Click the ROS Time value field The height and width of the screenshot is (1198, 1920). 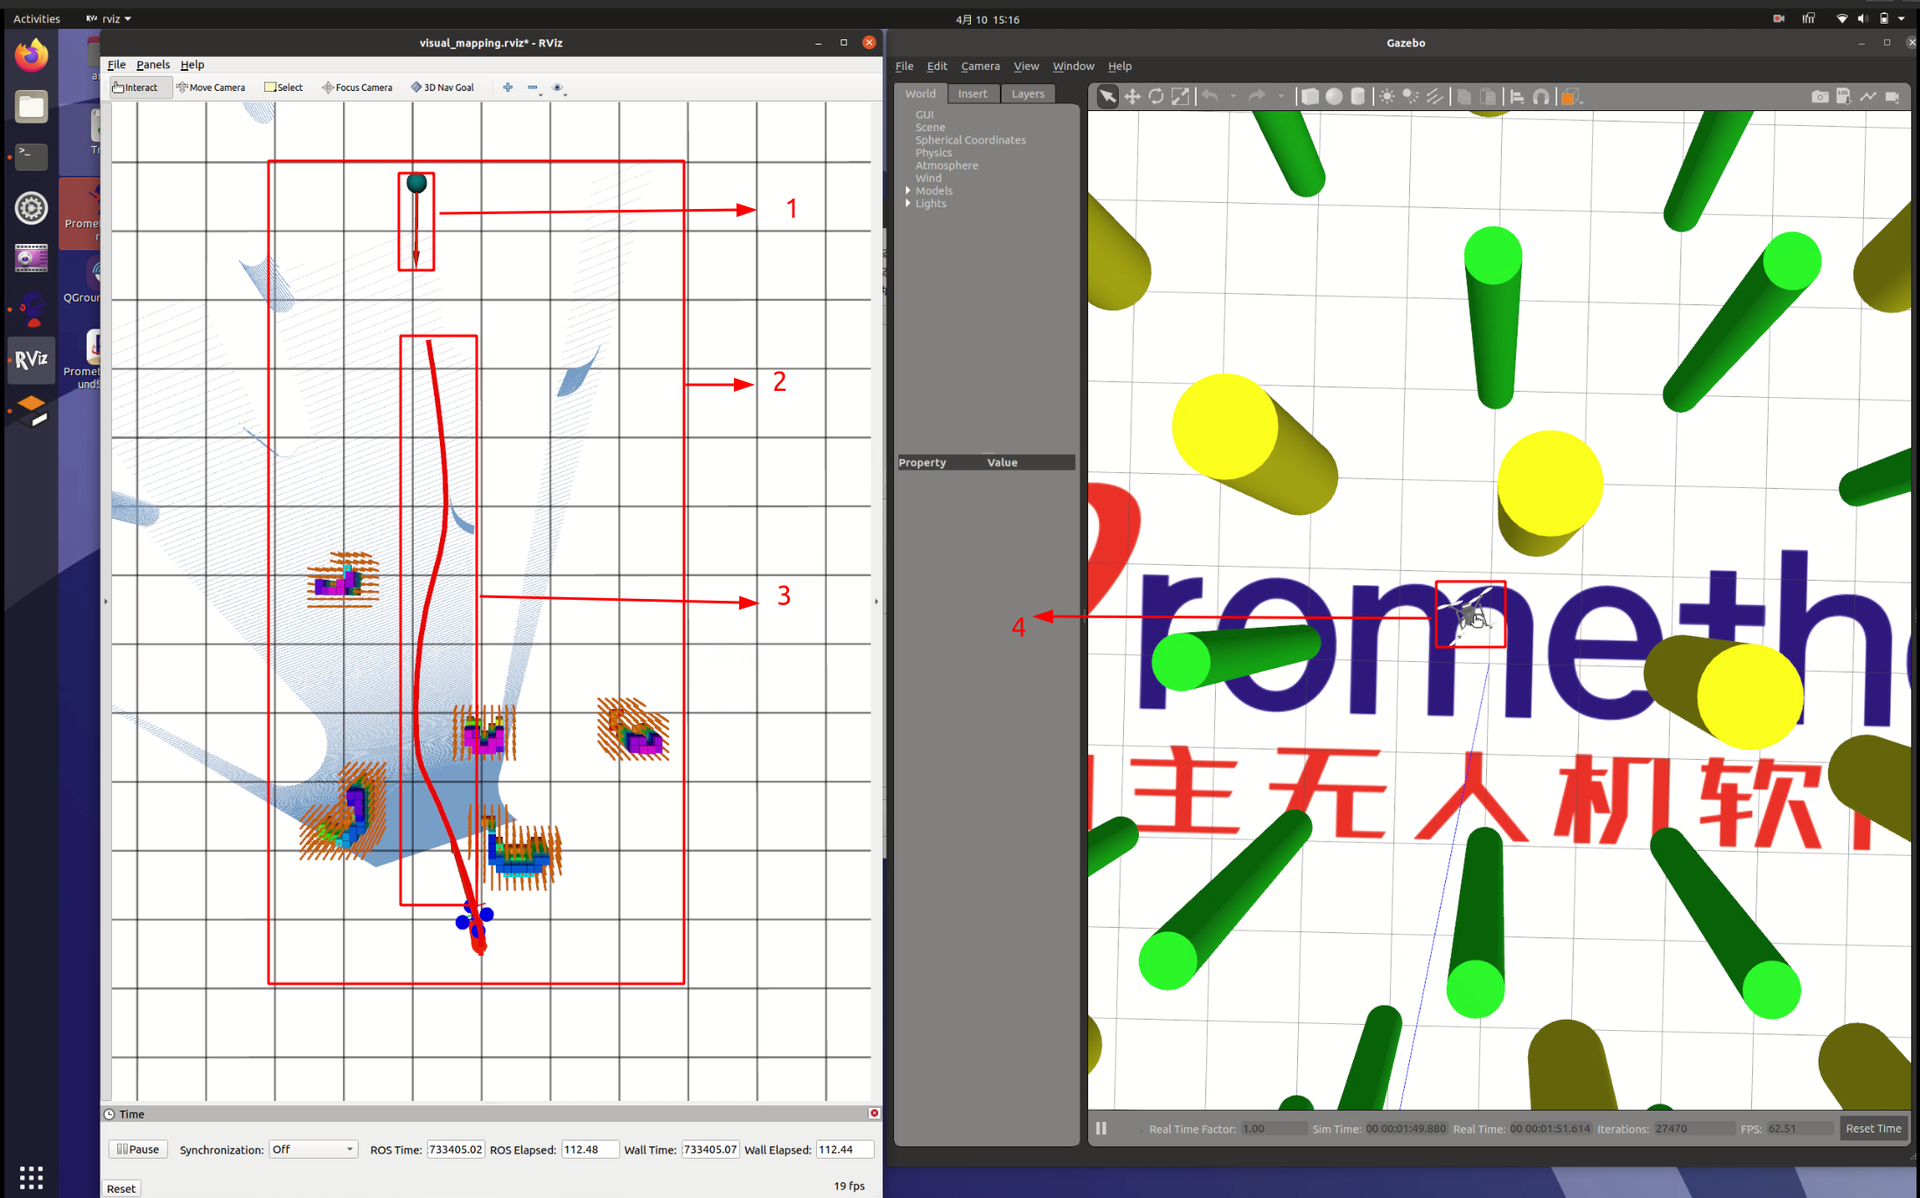pos(455,1149)
